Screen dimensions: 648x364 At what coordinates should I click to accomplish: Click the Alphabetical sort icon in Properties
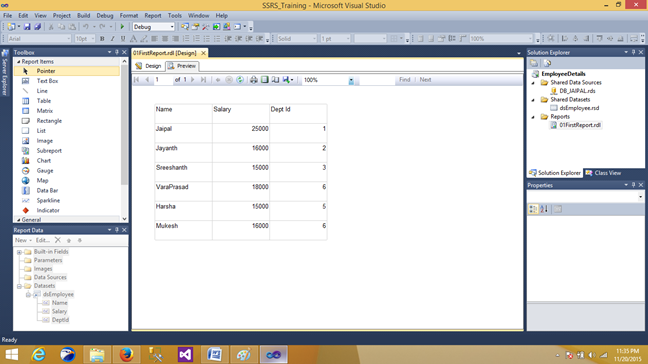(x=544, y=209)
